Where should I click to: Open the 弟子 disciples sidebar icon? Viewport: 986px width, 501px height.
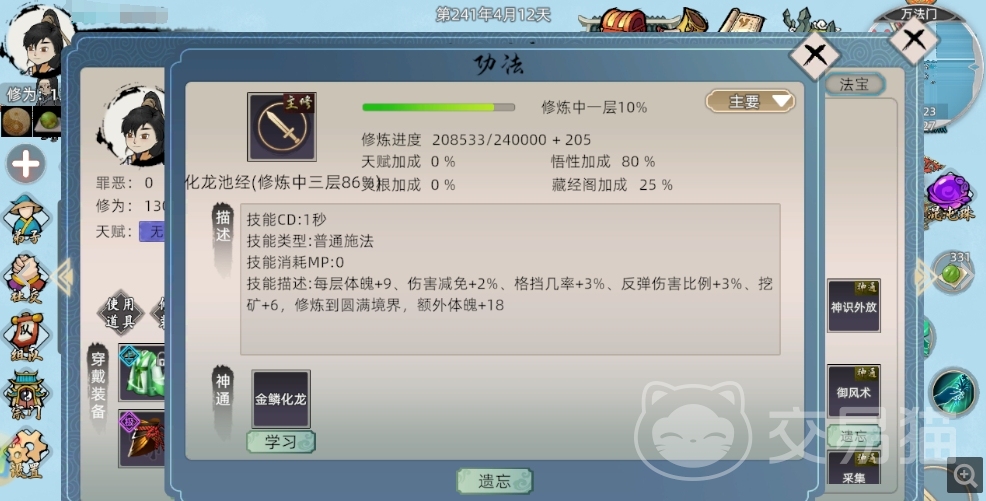(26, 219)
